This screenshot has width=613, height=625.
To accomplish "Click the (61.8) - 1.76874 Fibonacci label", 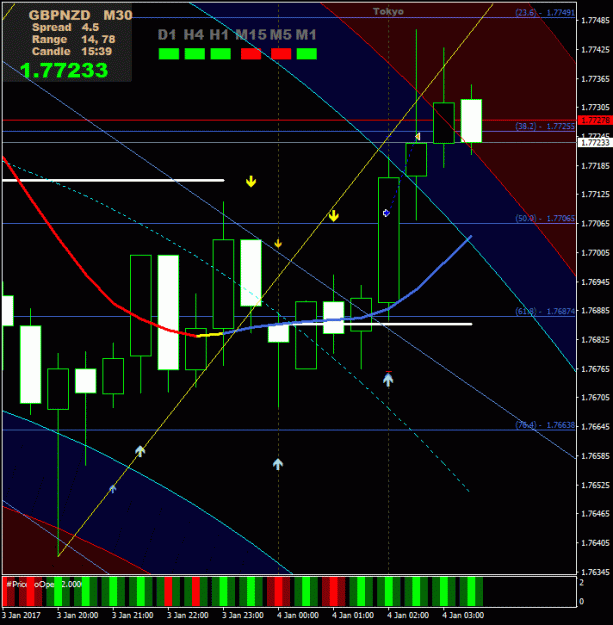I will click(x=545, y=311).
